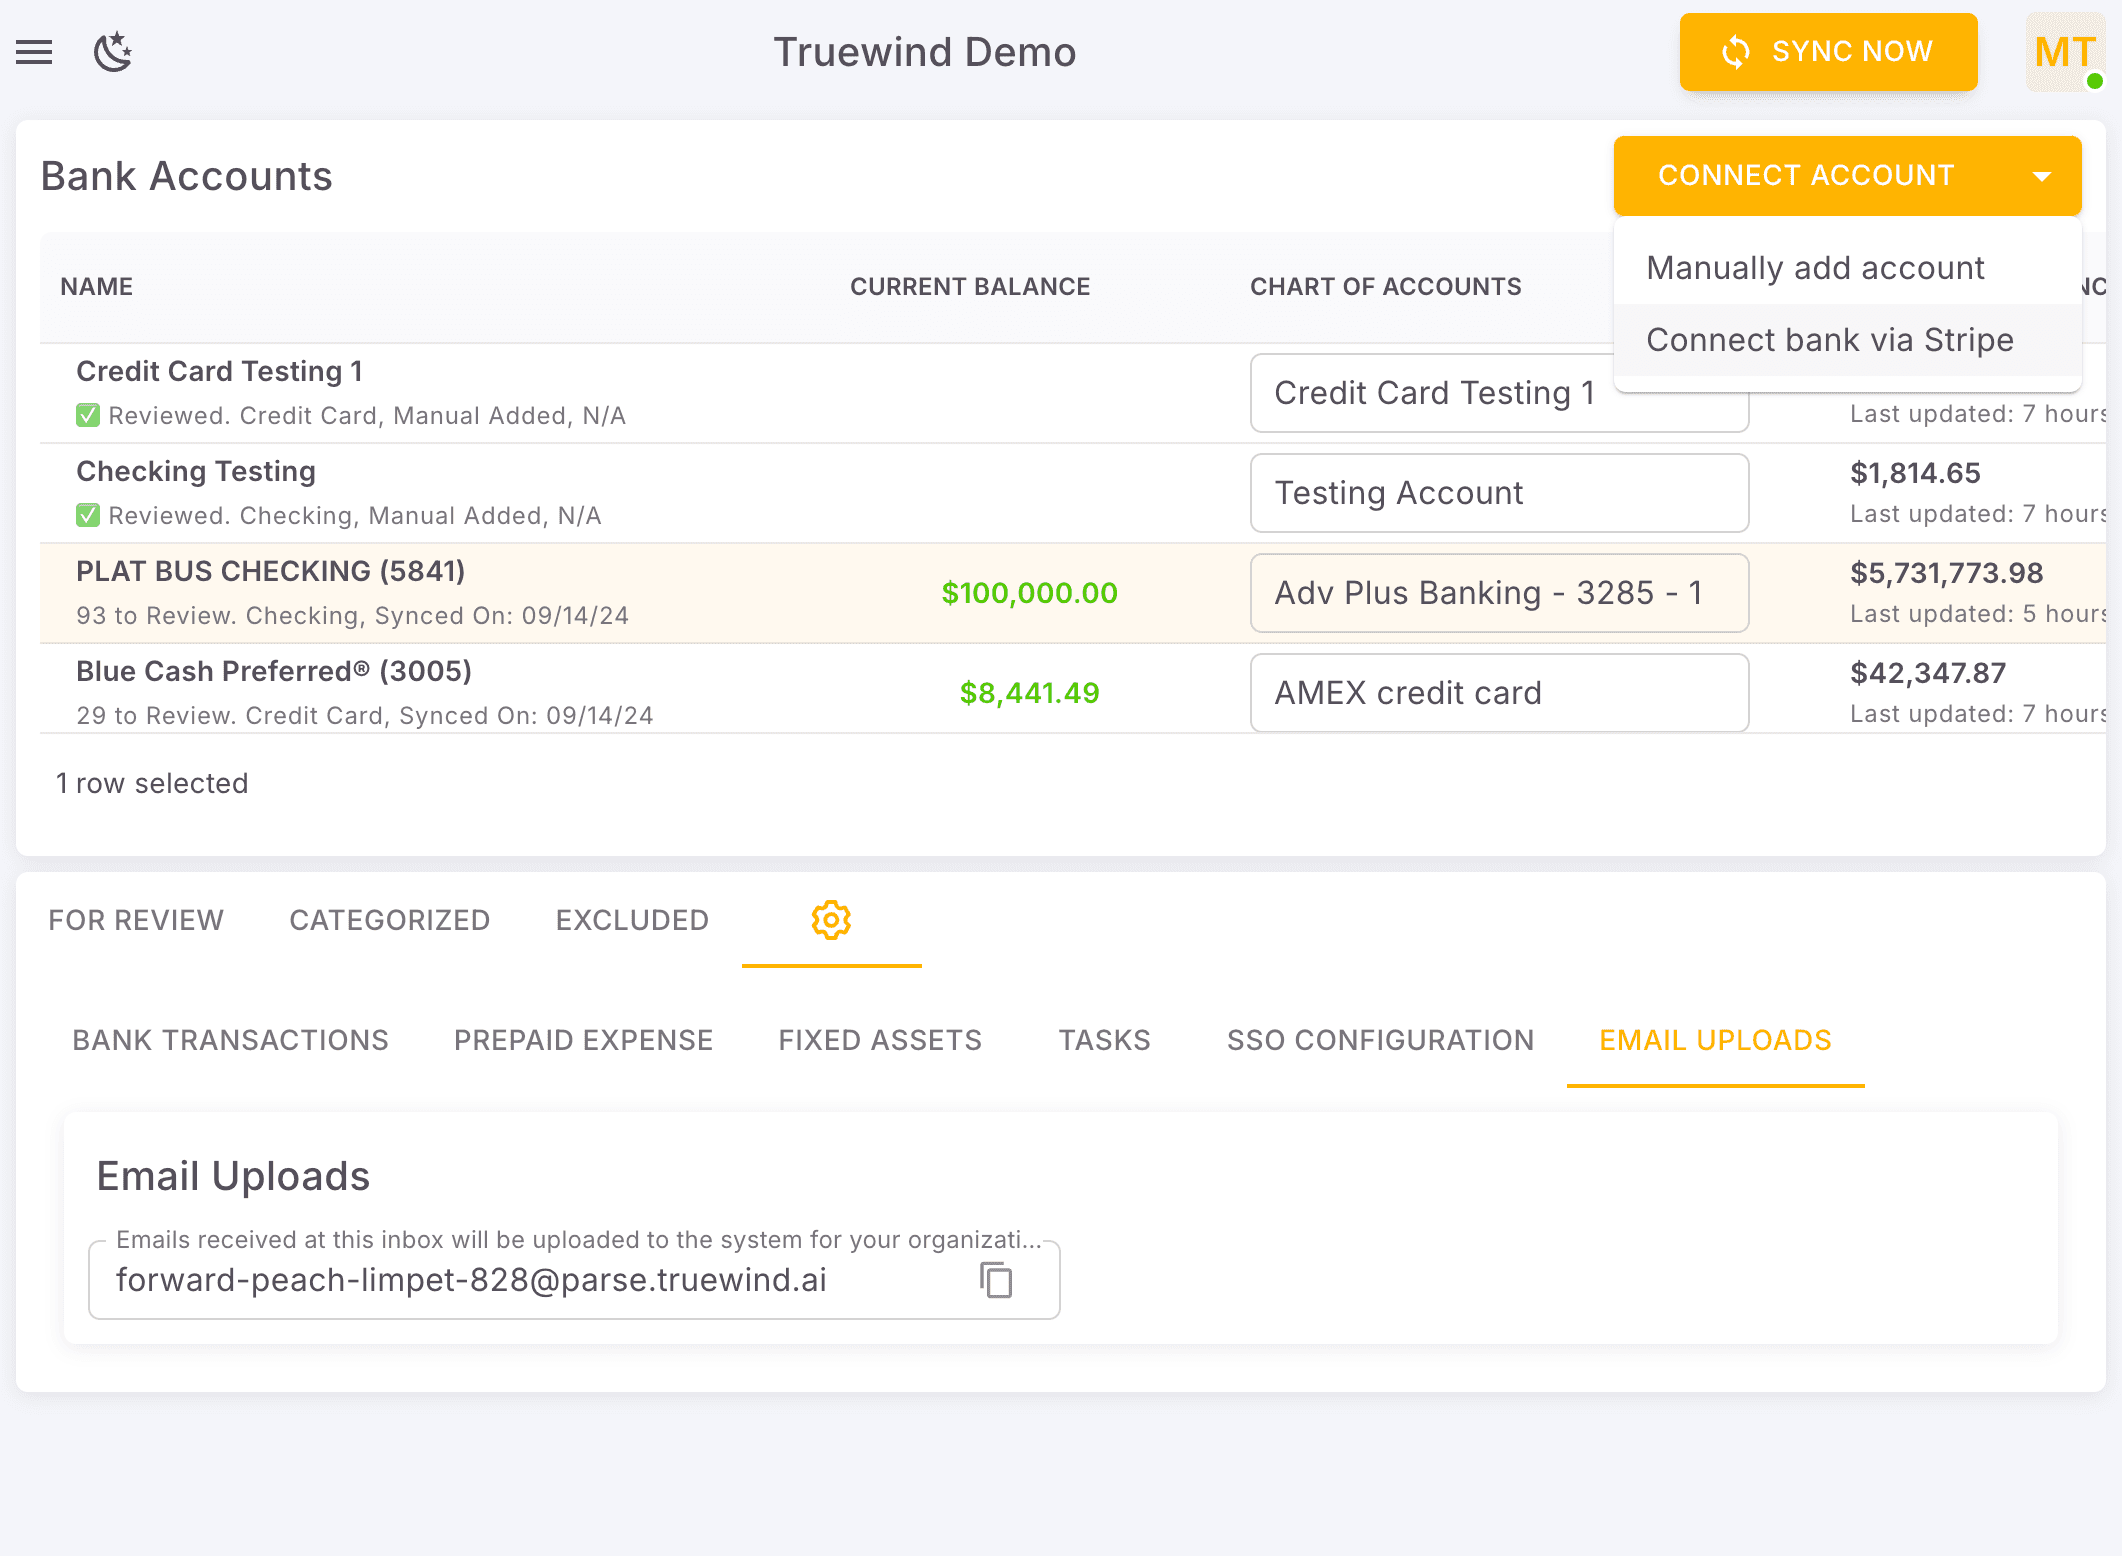Click the reviewed checkmark on Credit Card Testing 1
Image resolution: width=2122 pixels, height=1556 pixels.
pyautogui.click(x=89, y=415)
